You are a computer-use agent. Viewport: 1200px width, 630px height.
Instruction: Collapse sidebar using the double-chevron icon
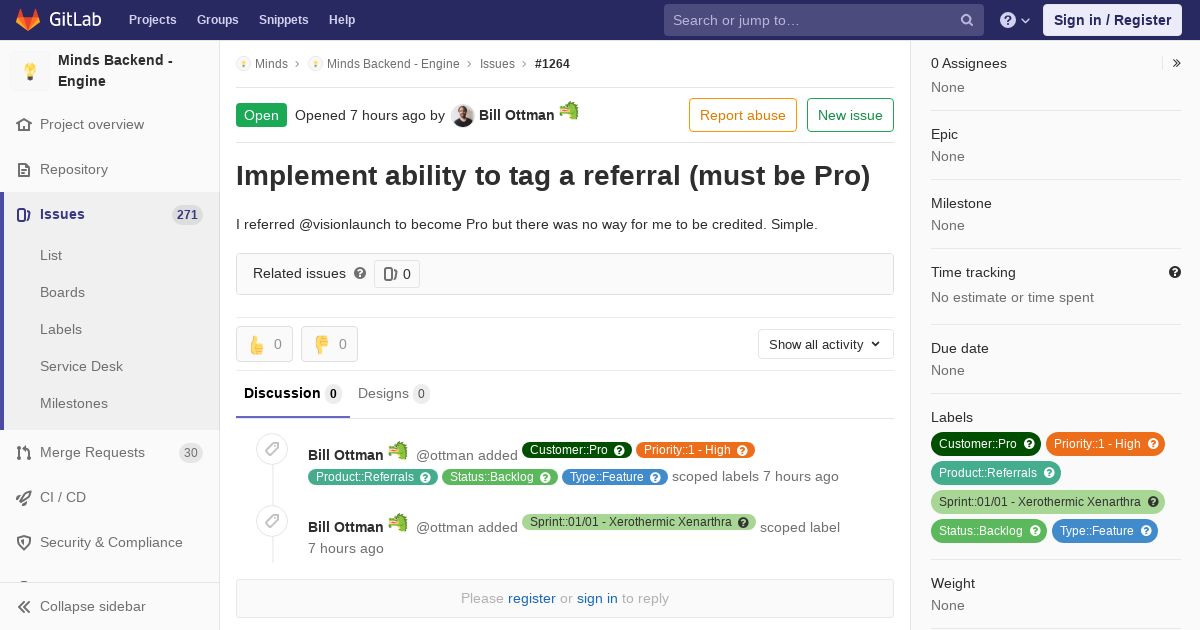[24, 607]
